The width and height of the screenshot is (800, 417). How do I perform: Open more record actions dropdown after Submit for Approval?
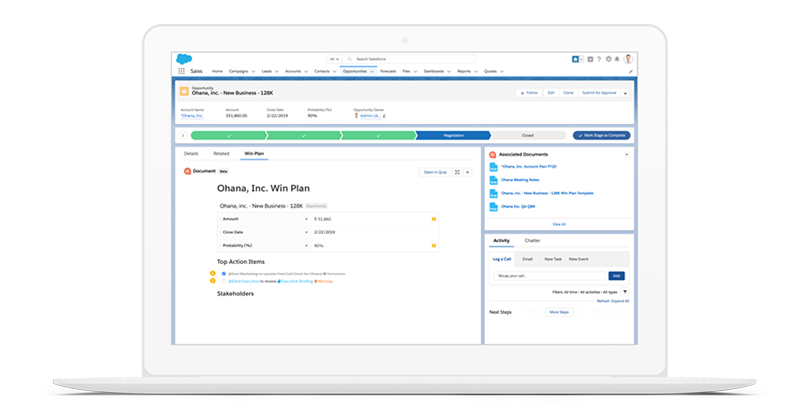(x=625, y=93)
